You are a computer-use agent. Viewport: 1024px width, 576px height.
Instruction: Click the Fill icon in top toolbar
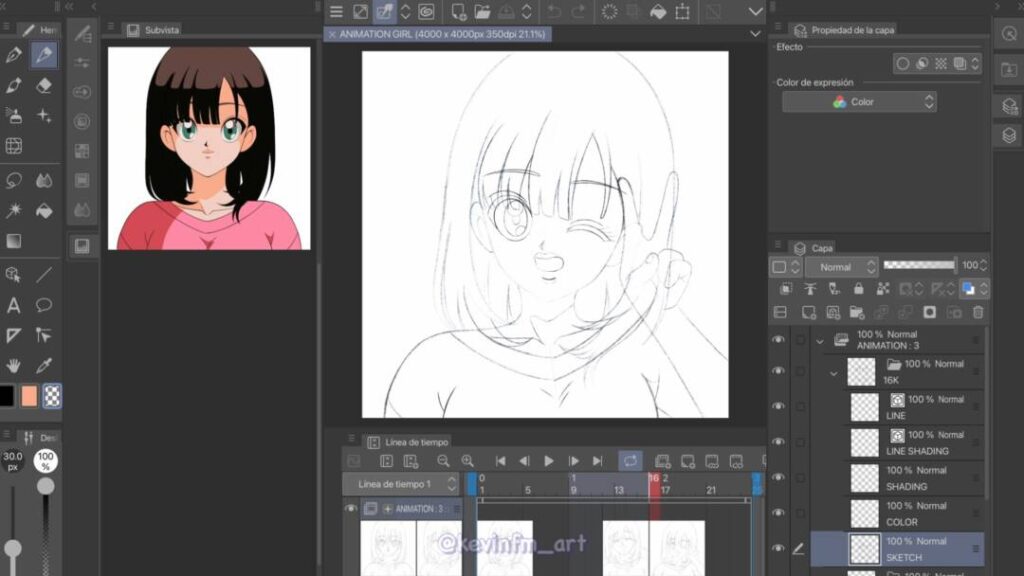coord(658,12)
